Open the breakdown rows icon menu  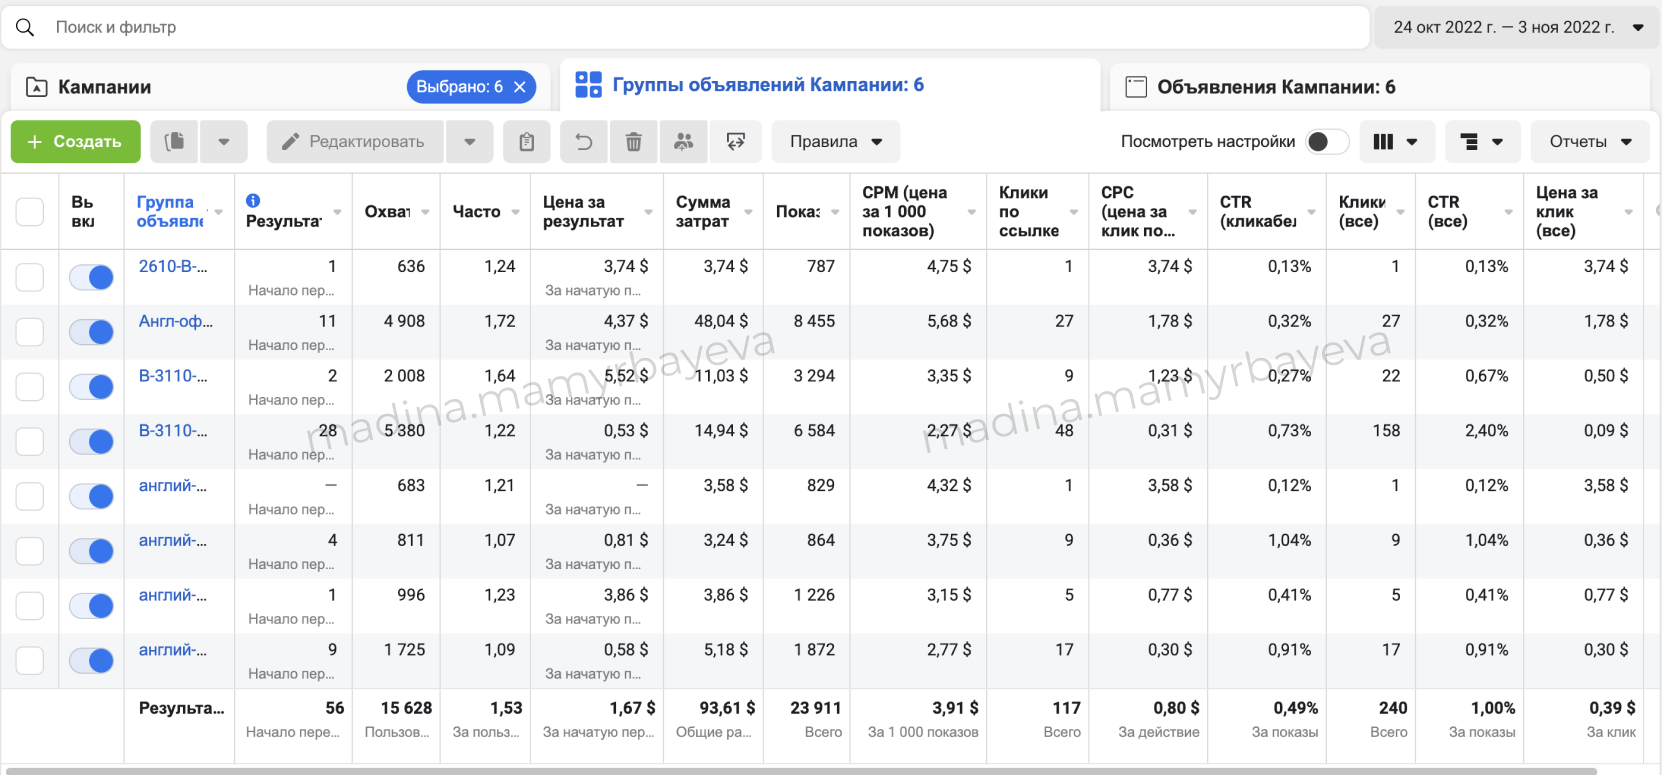point(1481,142)
